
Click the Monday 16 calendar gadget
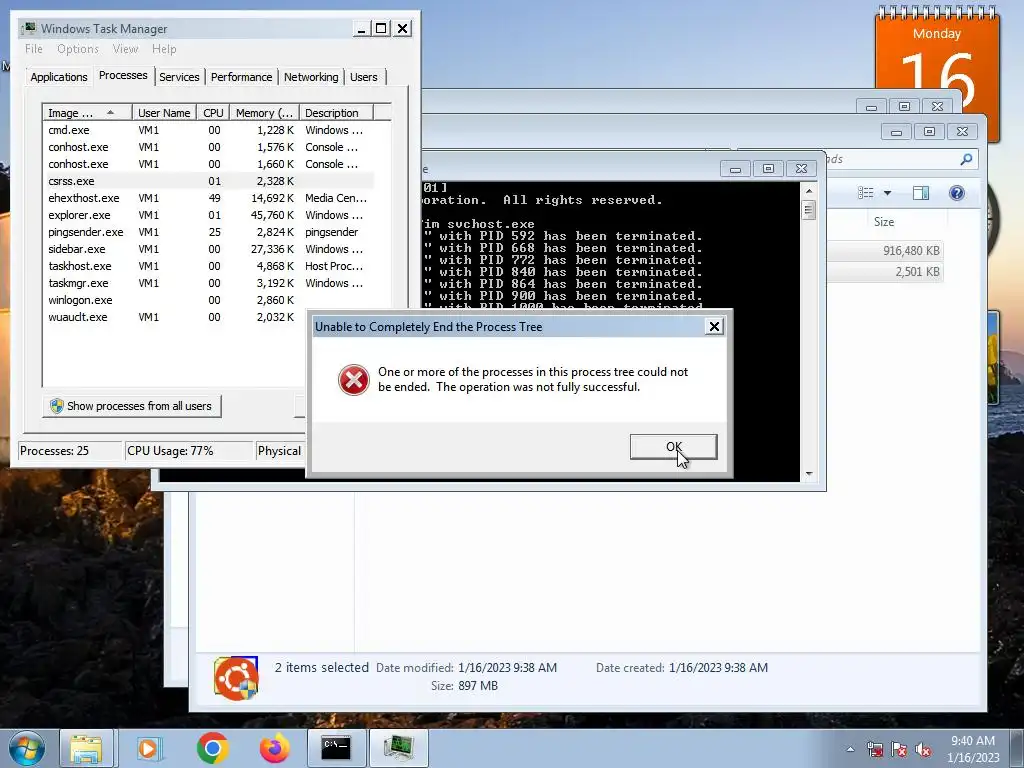tap(936, 59)
